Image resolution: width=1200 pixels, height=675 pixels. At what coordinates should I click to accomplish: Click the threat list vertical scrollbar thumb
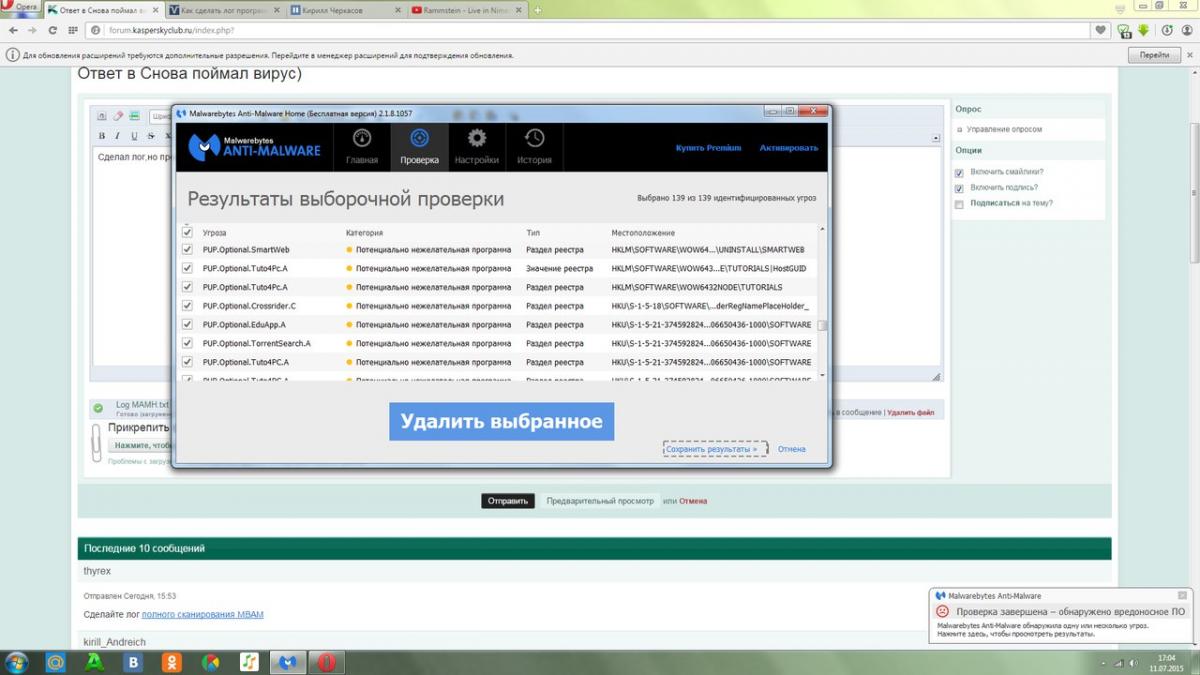tap(822, 325)
